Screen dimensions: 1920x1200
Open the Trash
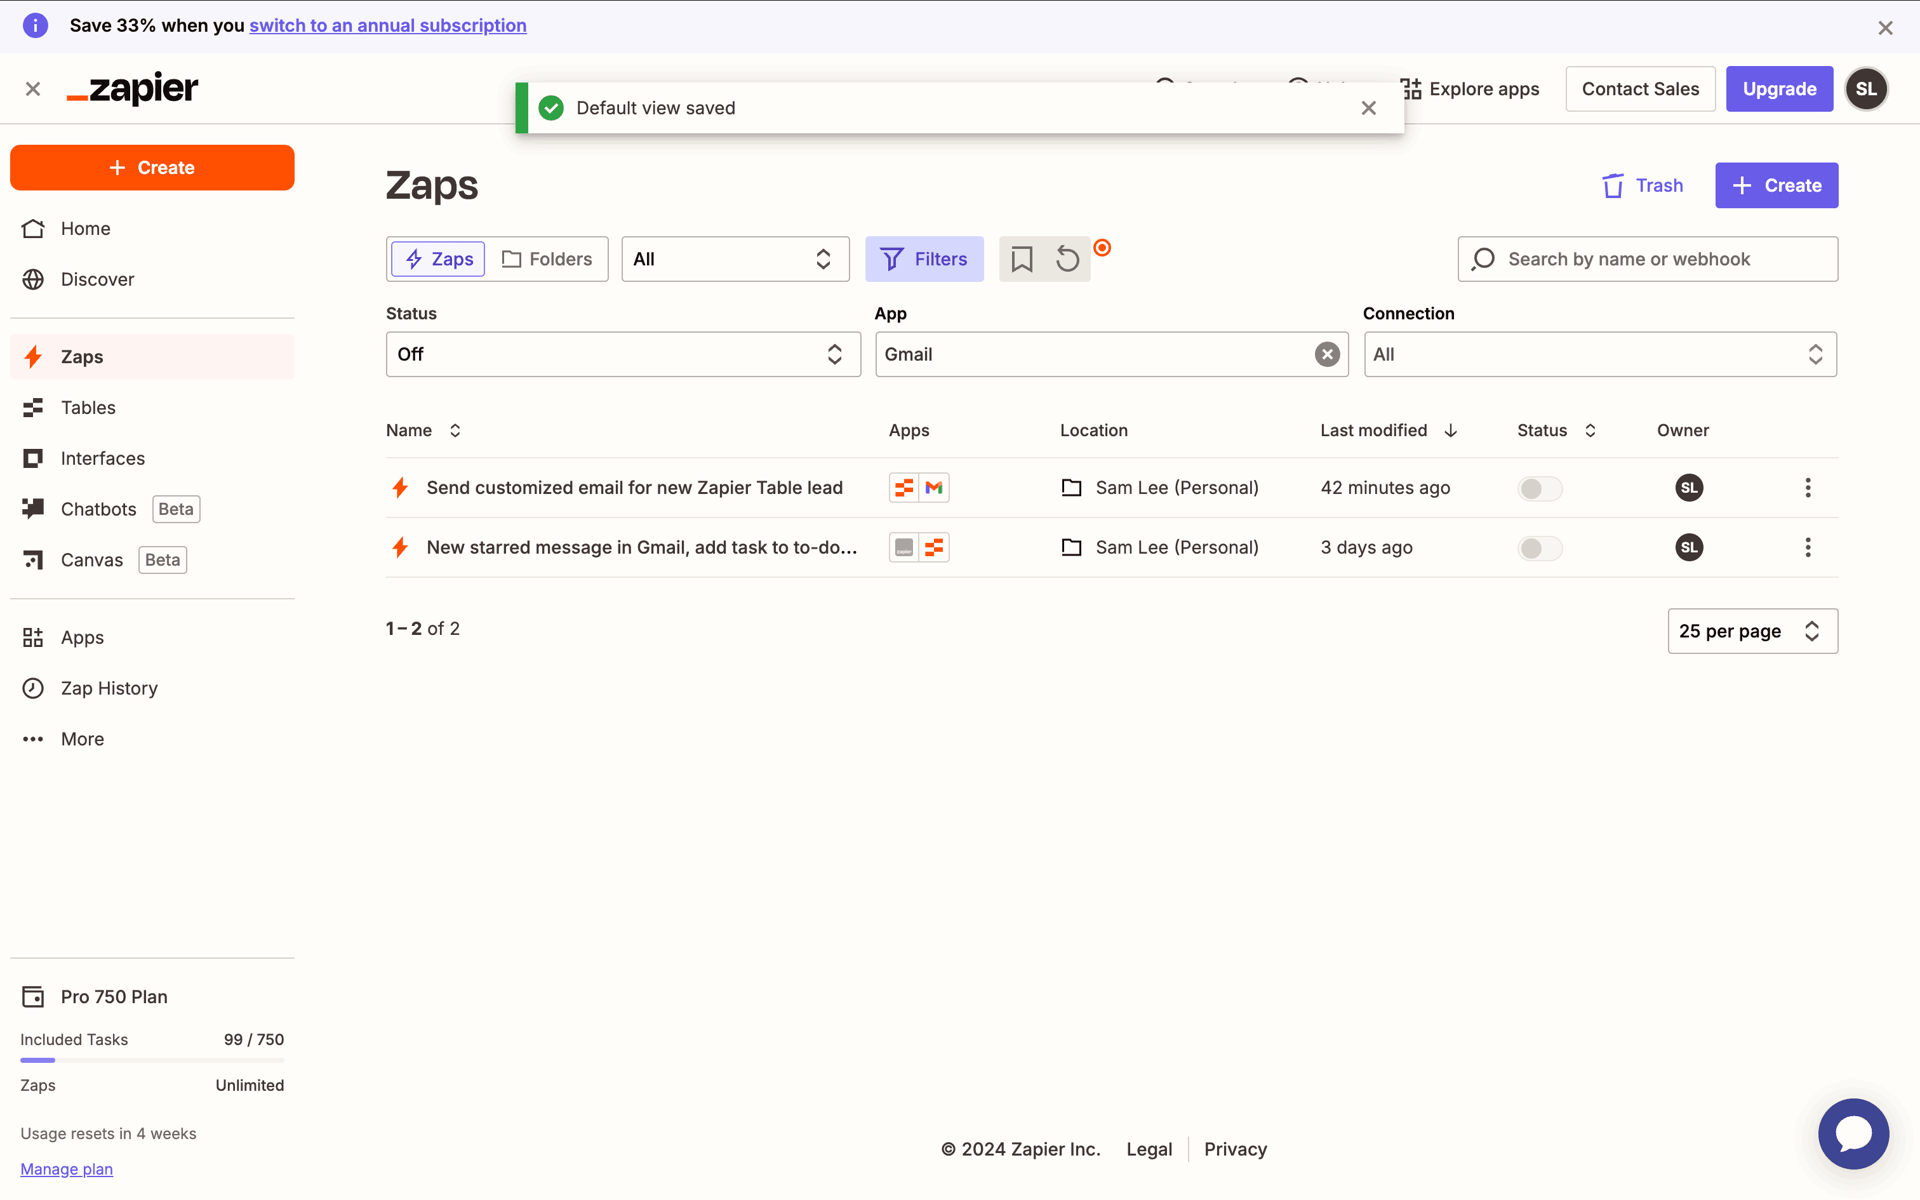[1642, 185]
